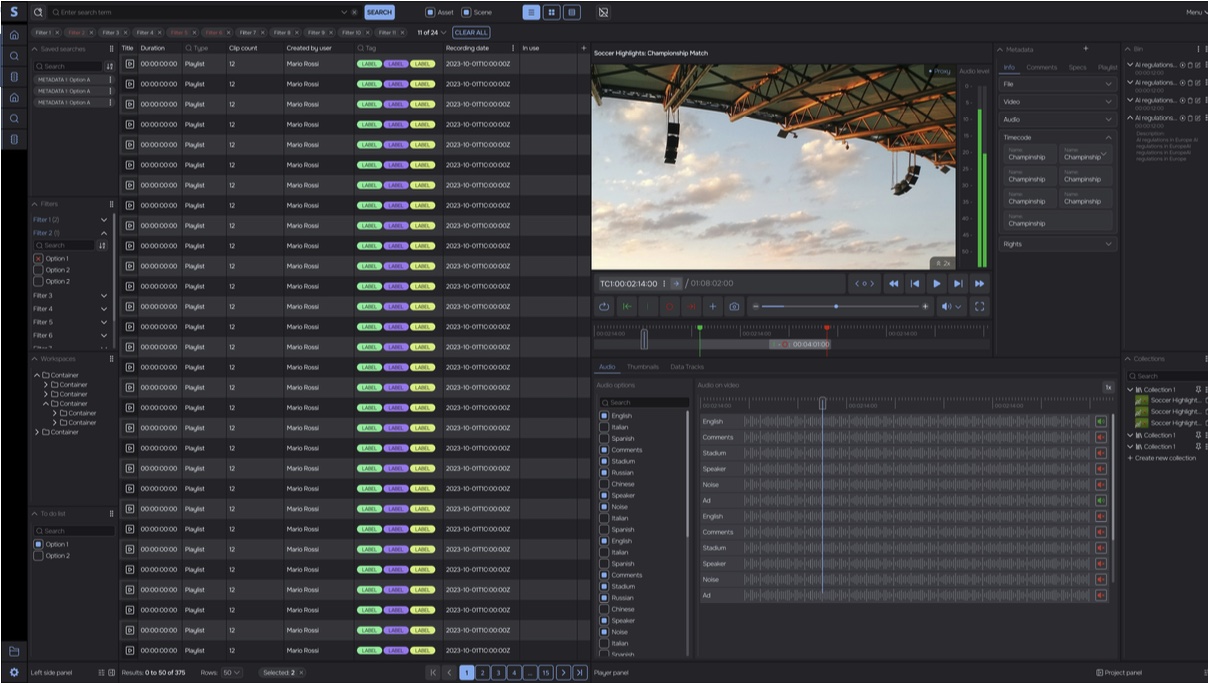Screen dimensions: 1208x683
Task: Sort the saved searches list
Action: click(x=109, y=66)
